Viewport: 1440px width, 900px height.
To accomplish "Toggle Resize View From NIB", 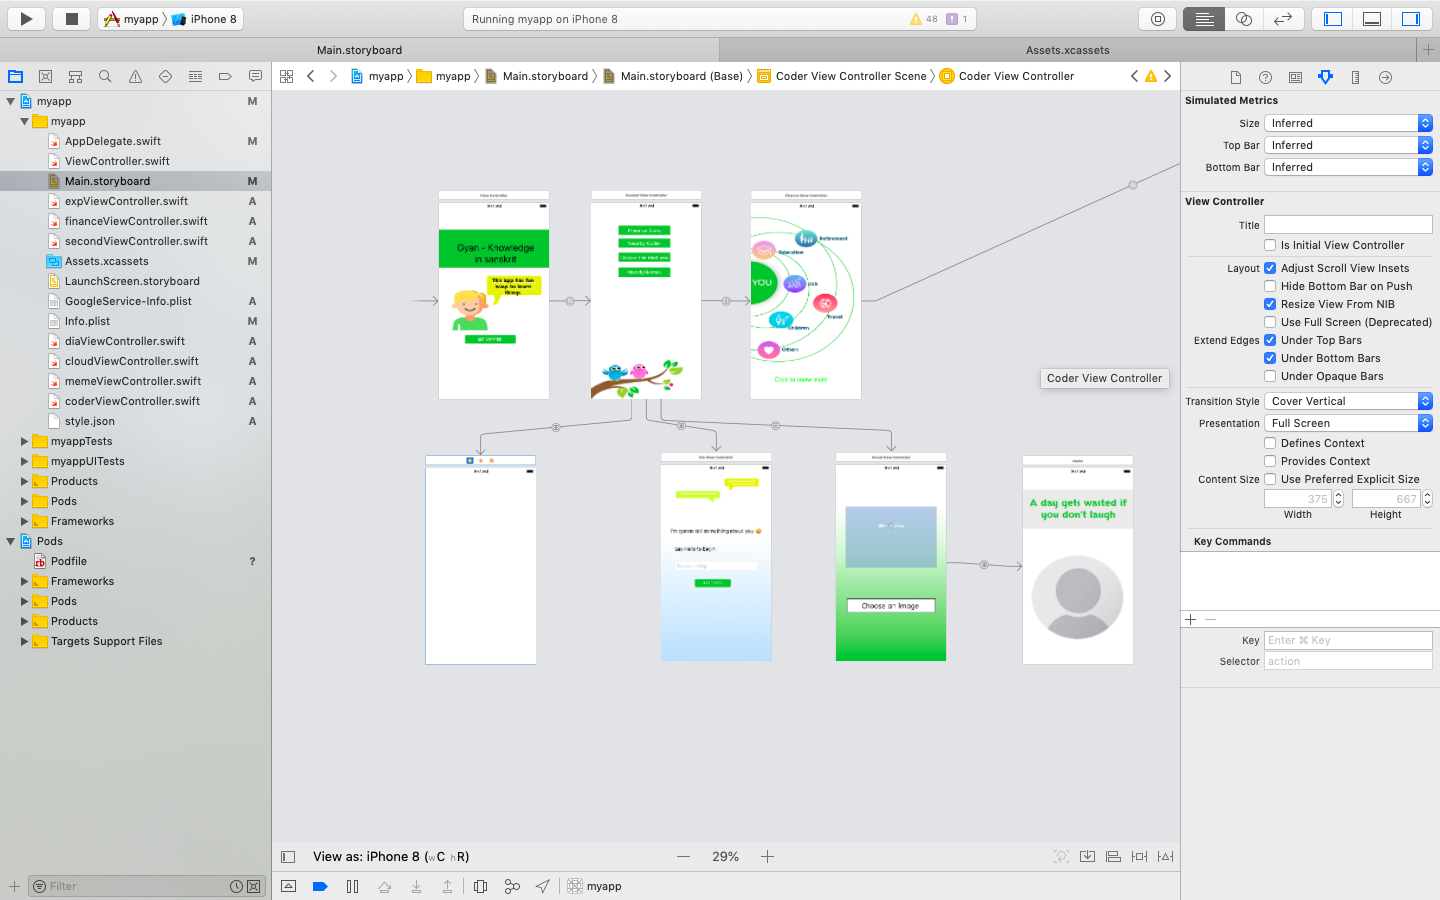I will (1270, 304).
